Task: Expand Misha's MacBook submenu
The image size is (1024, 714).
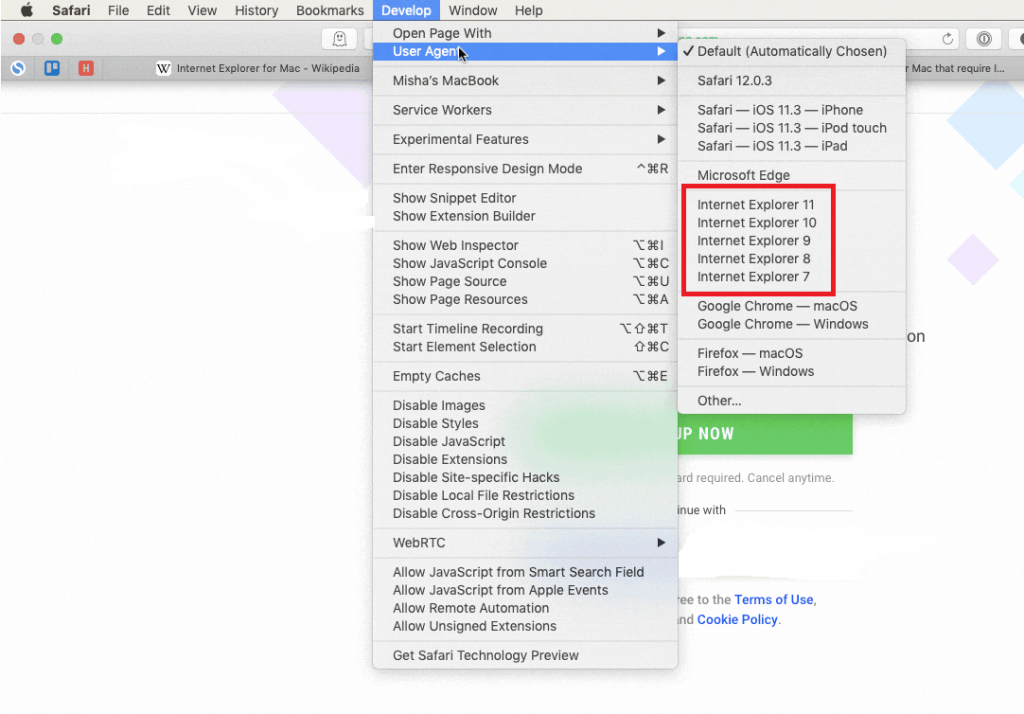Action: click(525, 81)
